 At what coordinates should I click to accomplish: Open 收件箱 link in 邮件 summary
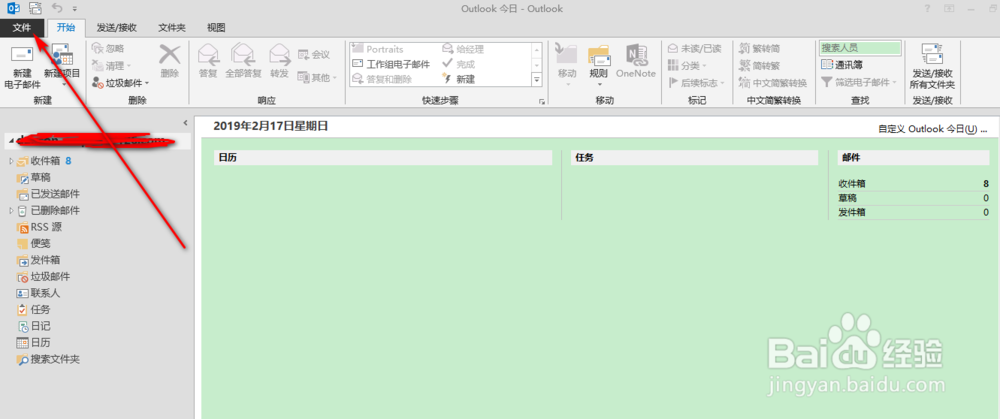click(852, 184)
